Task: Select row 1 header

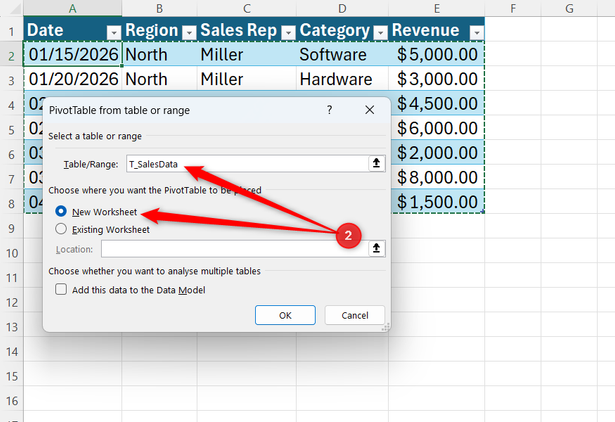Action: click(11, 31)
